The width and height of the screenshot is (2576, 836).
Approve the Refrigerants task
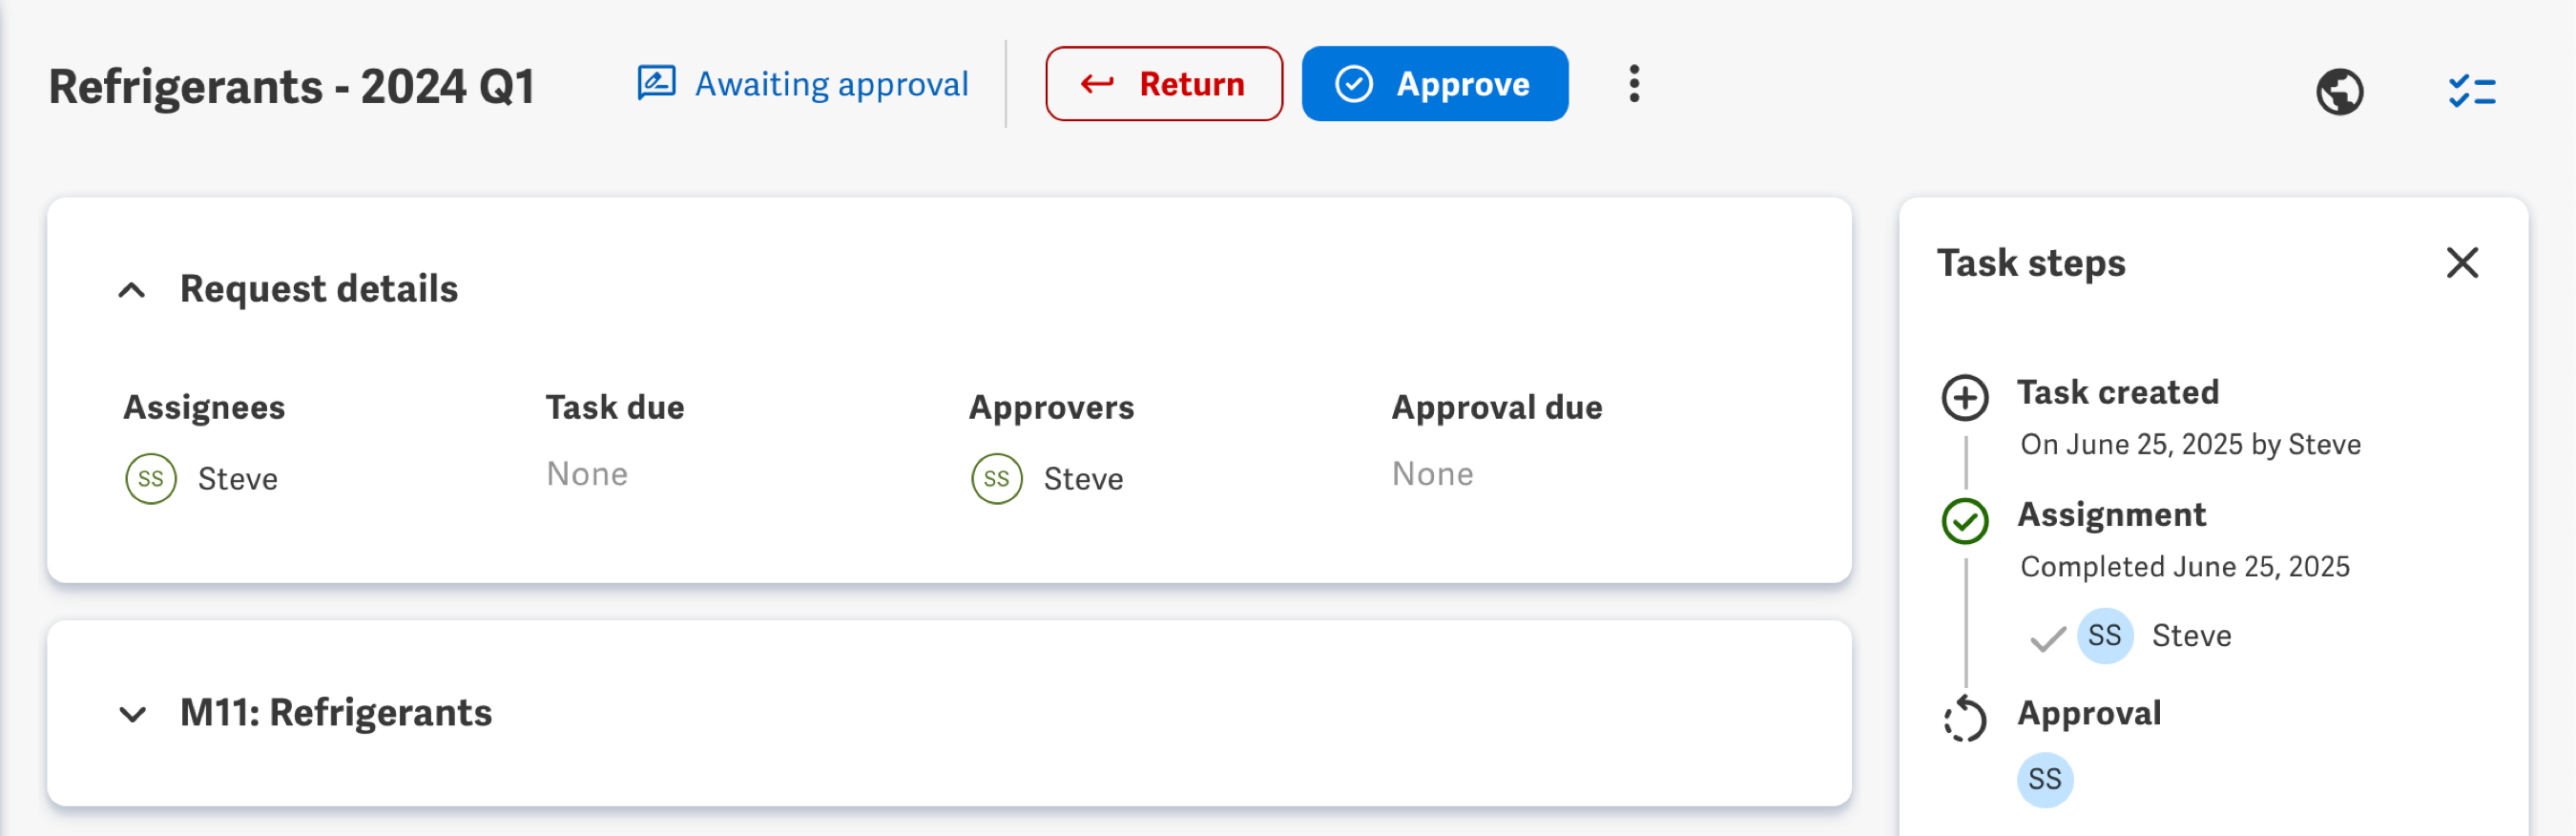click(1434, 84)
